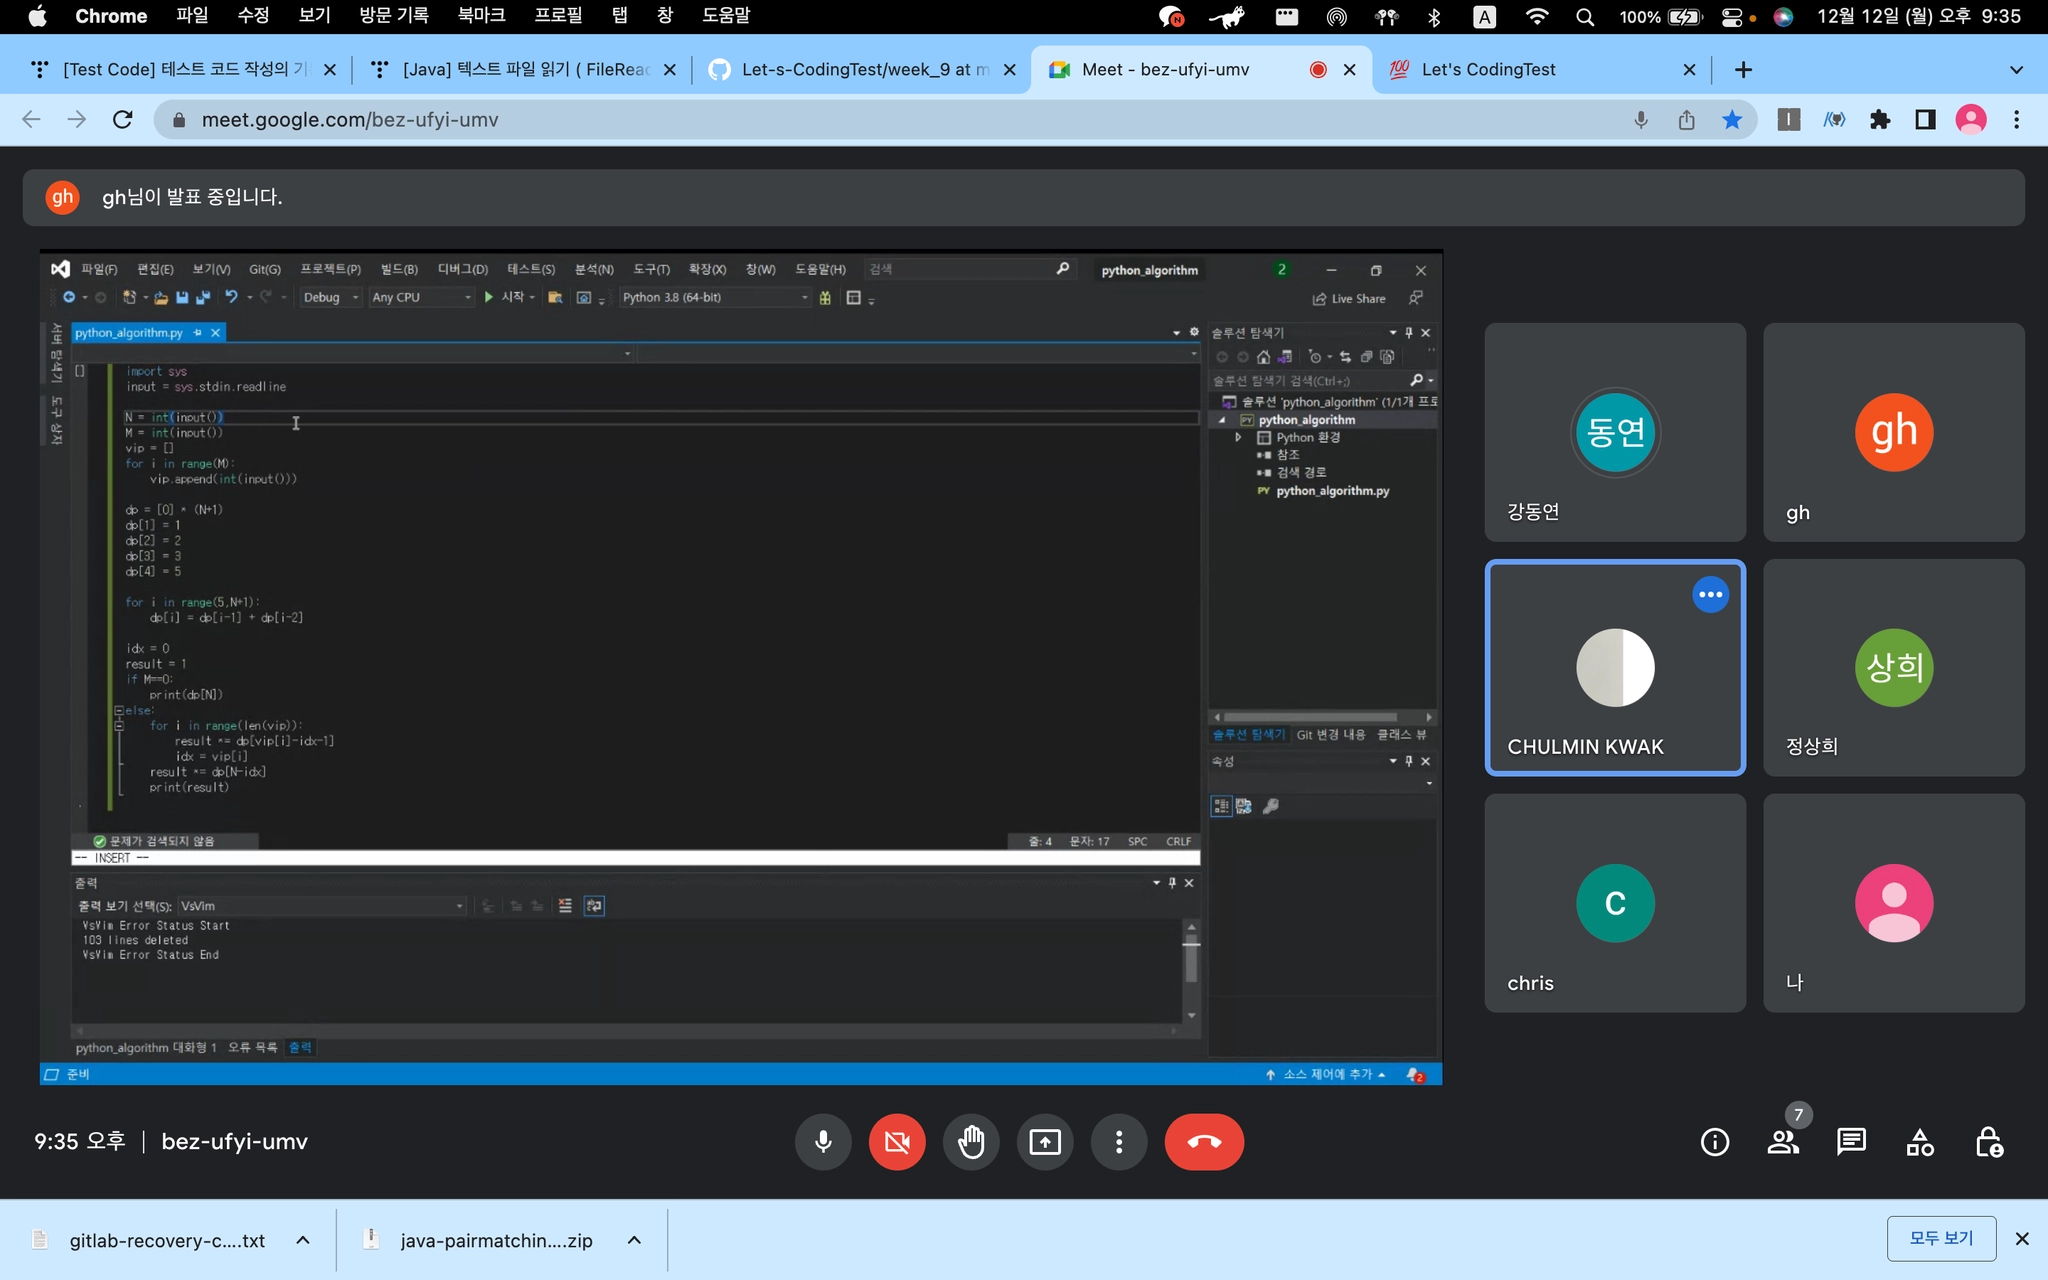Screen dimensions: 2048x1280
Task: Open the meeting details info icon
Action: 1714,1141
